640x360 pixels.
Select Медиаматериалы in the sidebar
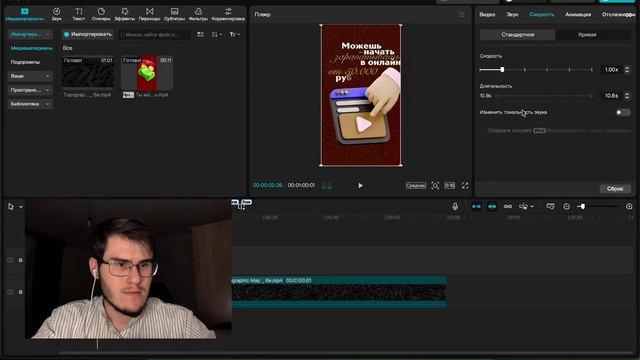pos(31,48)
